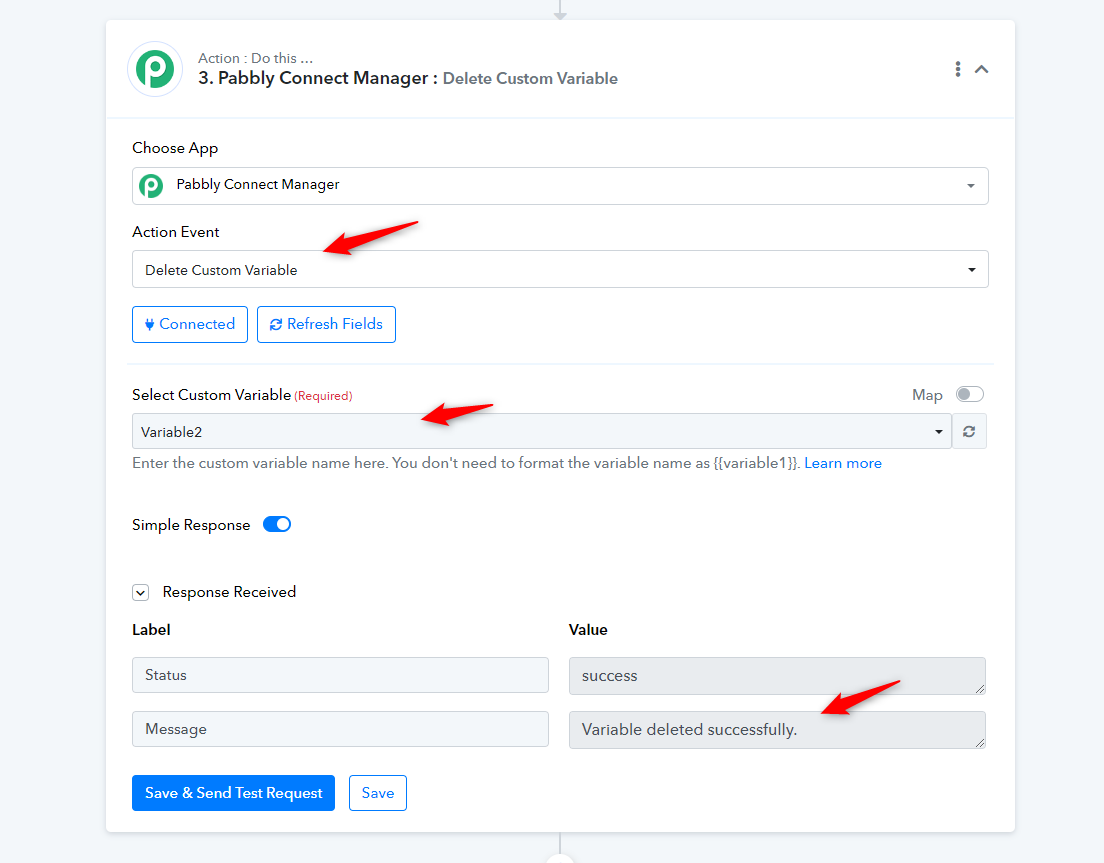
Task: Click the success value field
Action: coord(777,676)
